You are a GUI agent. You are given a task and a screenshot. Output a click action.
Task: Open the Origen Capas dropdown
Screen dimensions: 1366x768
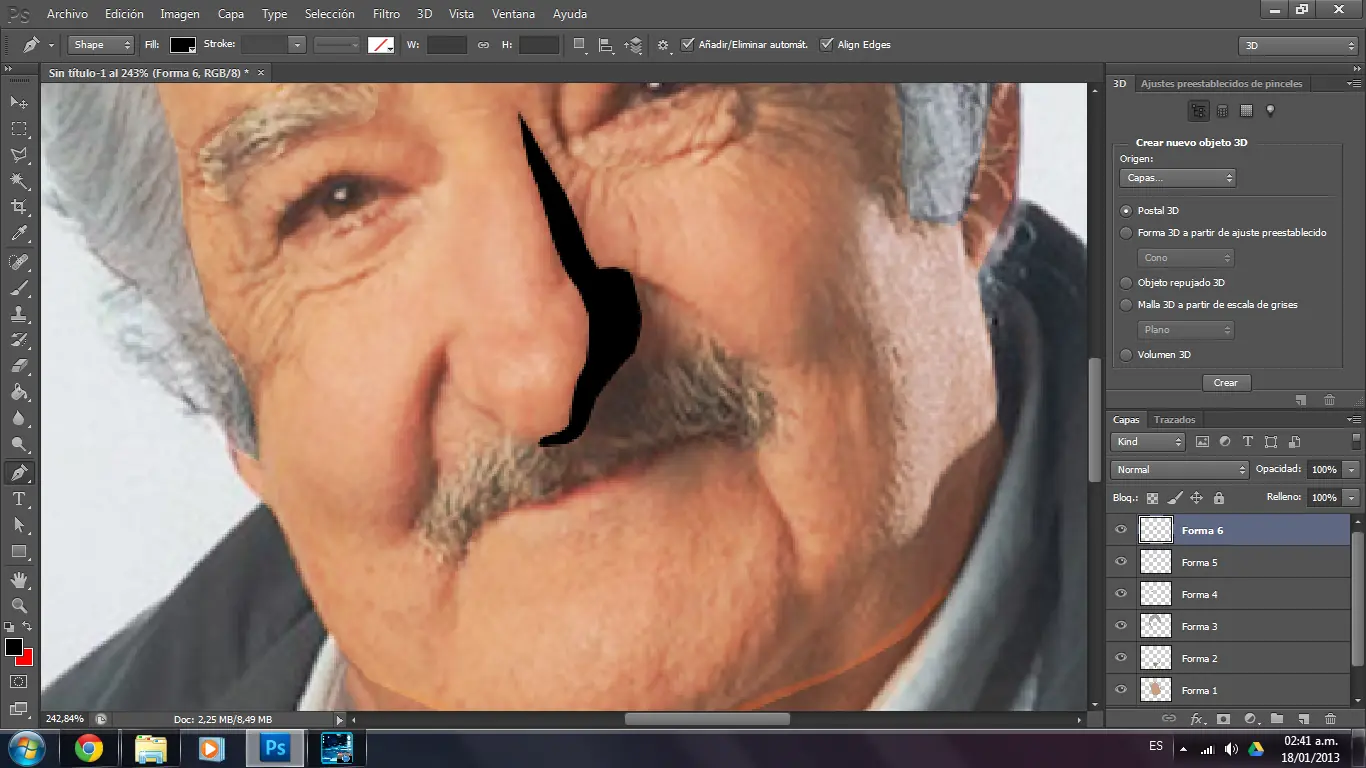pos(1177,178)
